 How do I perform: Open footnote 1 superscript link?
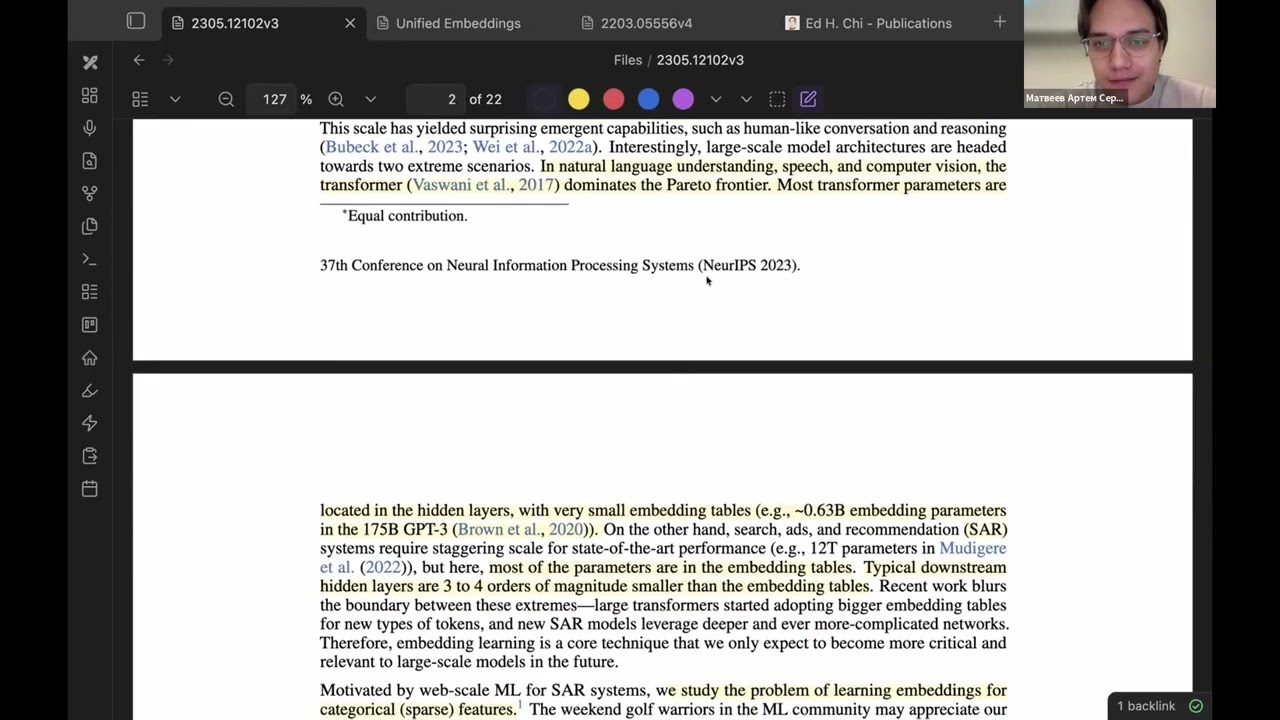pyautogui.click(x=520, y=706)
